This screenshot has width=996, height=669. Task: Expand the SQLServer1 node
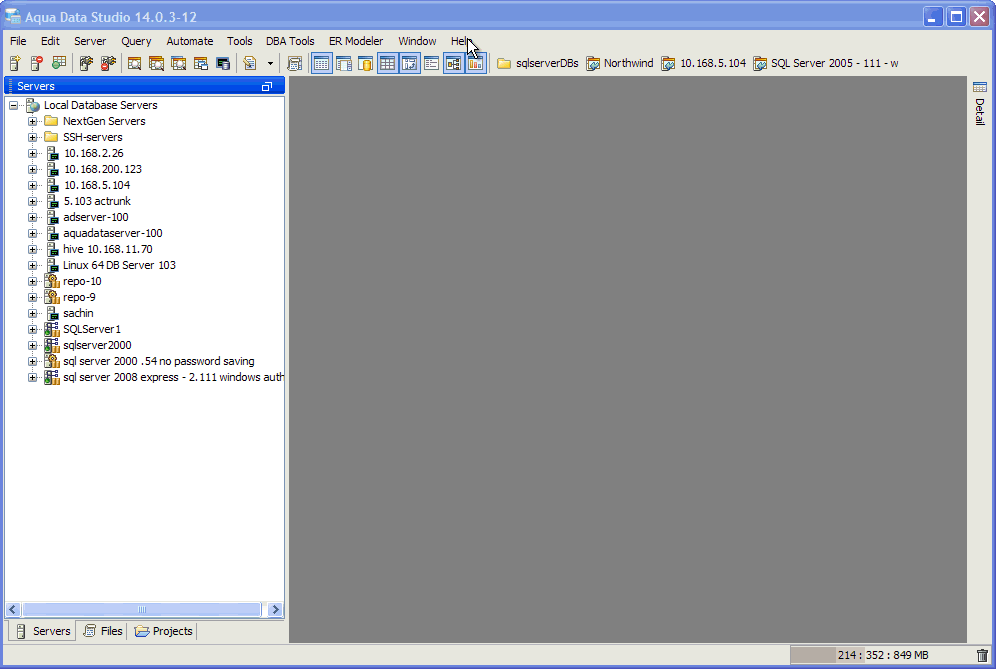[32, 329]
